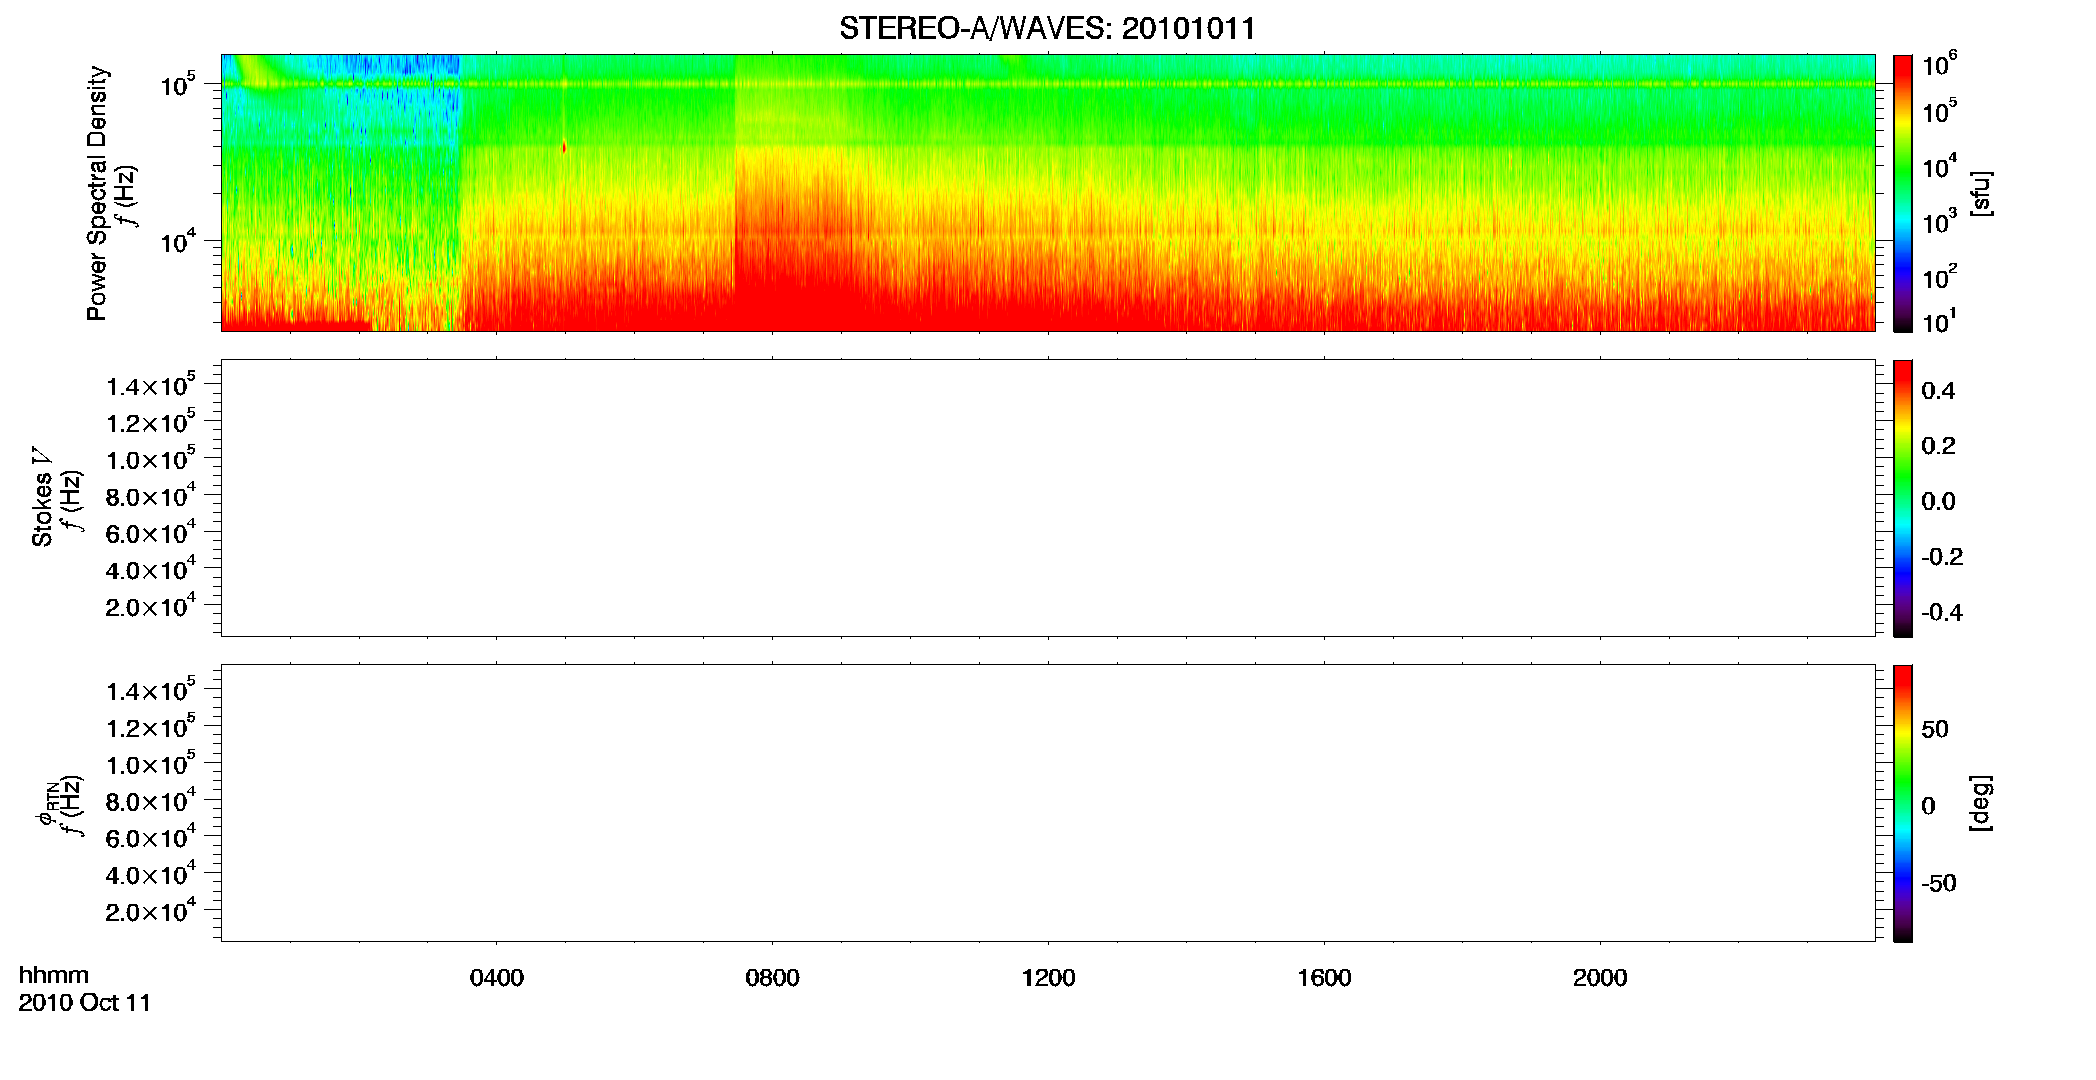Image resolution: width=2096 pixels, height=1080 pixels.
Task: Click the Power Spectral Density axis title
Action: (97, 193)
